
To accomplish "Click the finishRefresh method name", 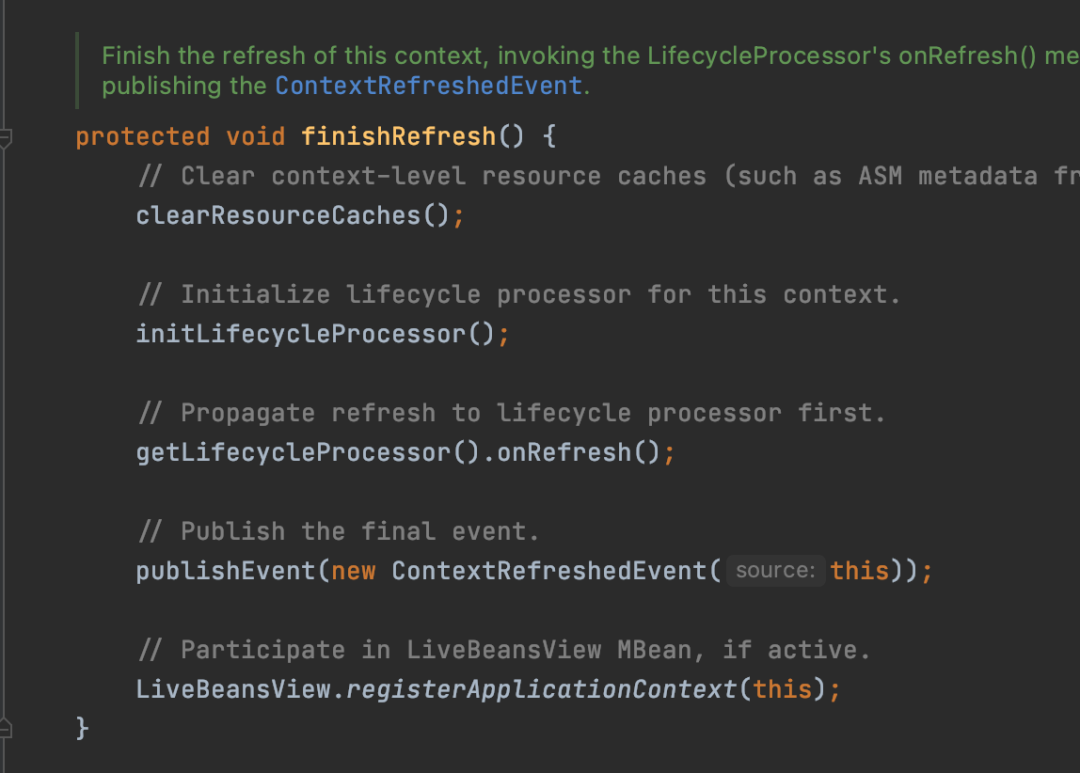I will [399, 136].
